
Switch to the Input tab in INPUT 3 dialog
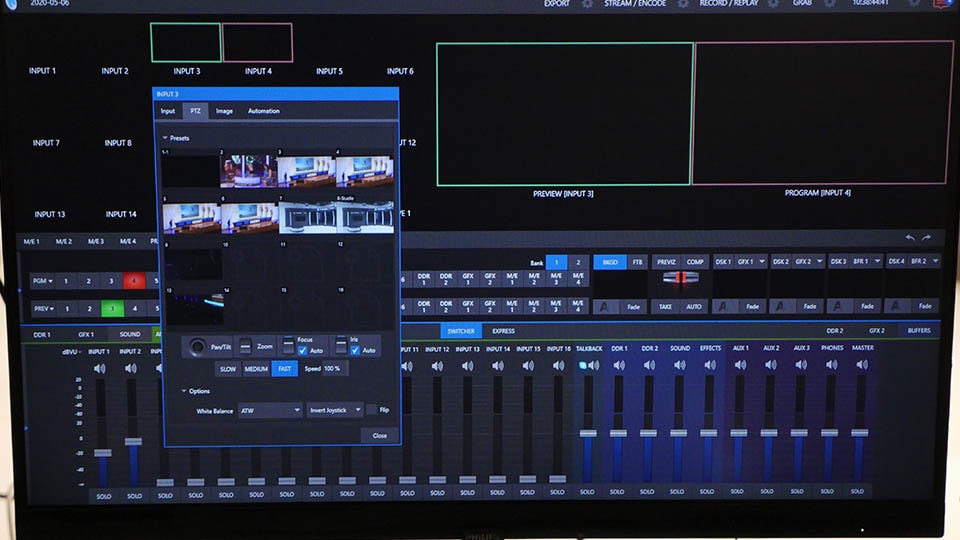(x=168, y=111)
